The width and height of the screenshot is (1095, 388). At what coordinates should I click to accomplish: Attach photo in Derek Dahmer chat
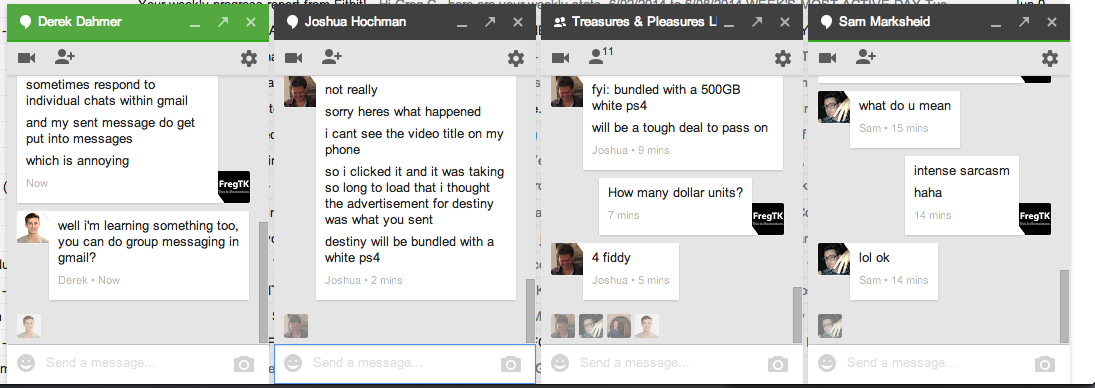(244, 364)
